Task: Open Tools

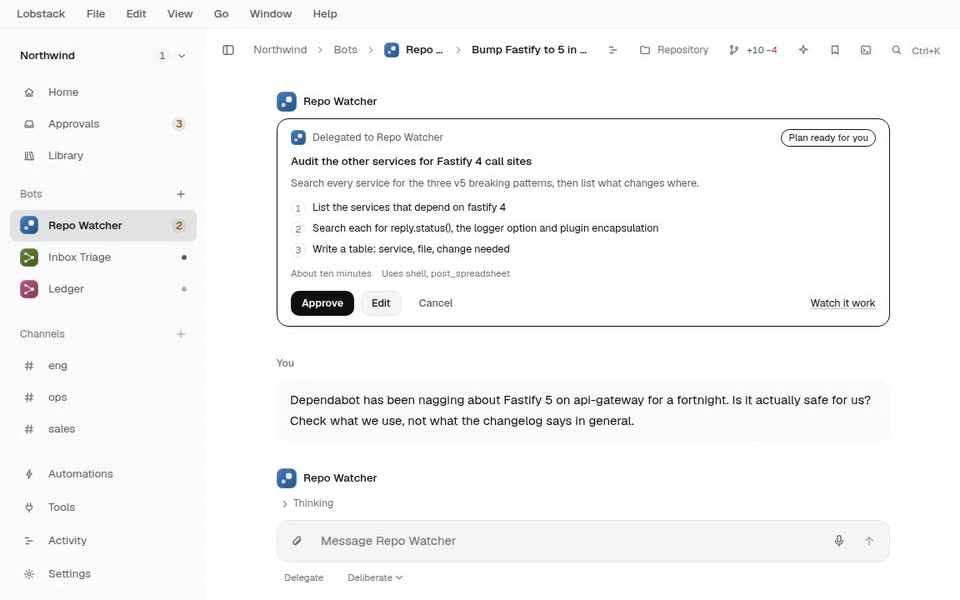Action: (103, 507)
